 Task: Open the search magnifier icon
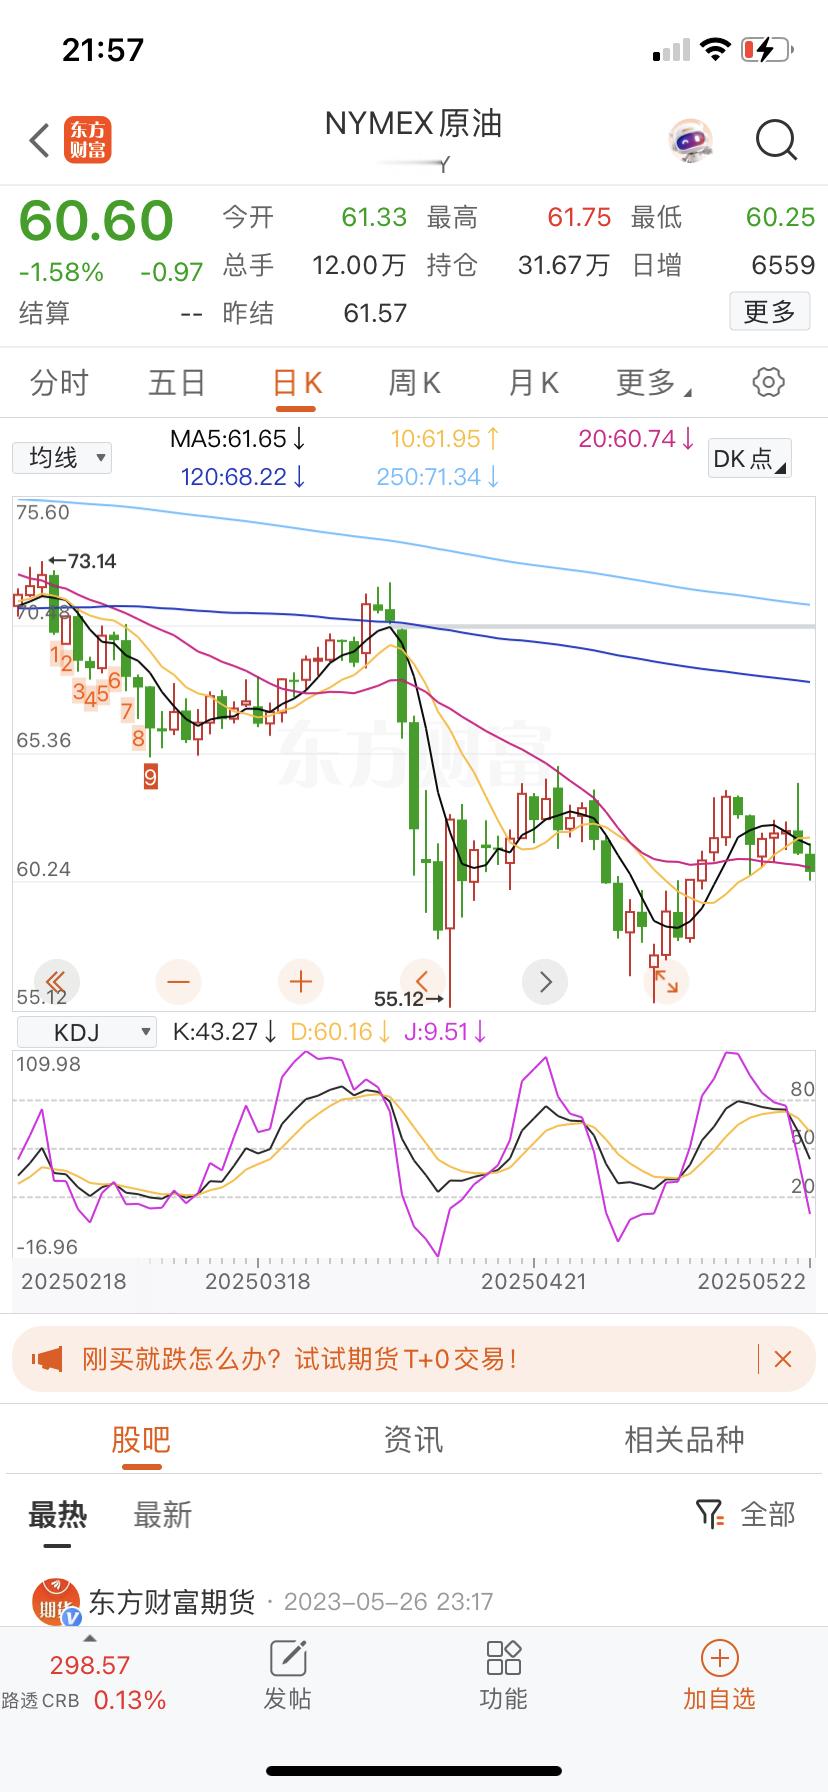tap(776, 140)
